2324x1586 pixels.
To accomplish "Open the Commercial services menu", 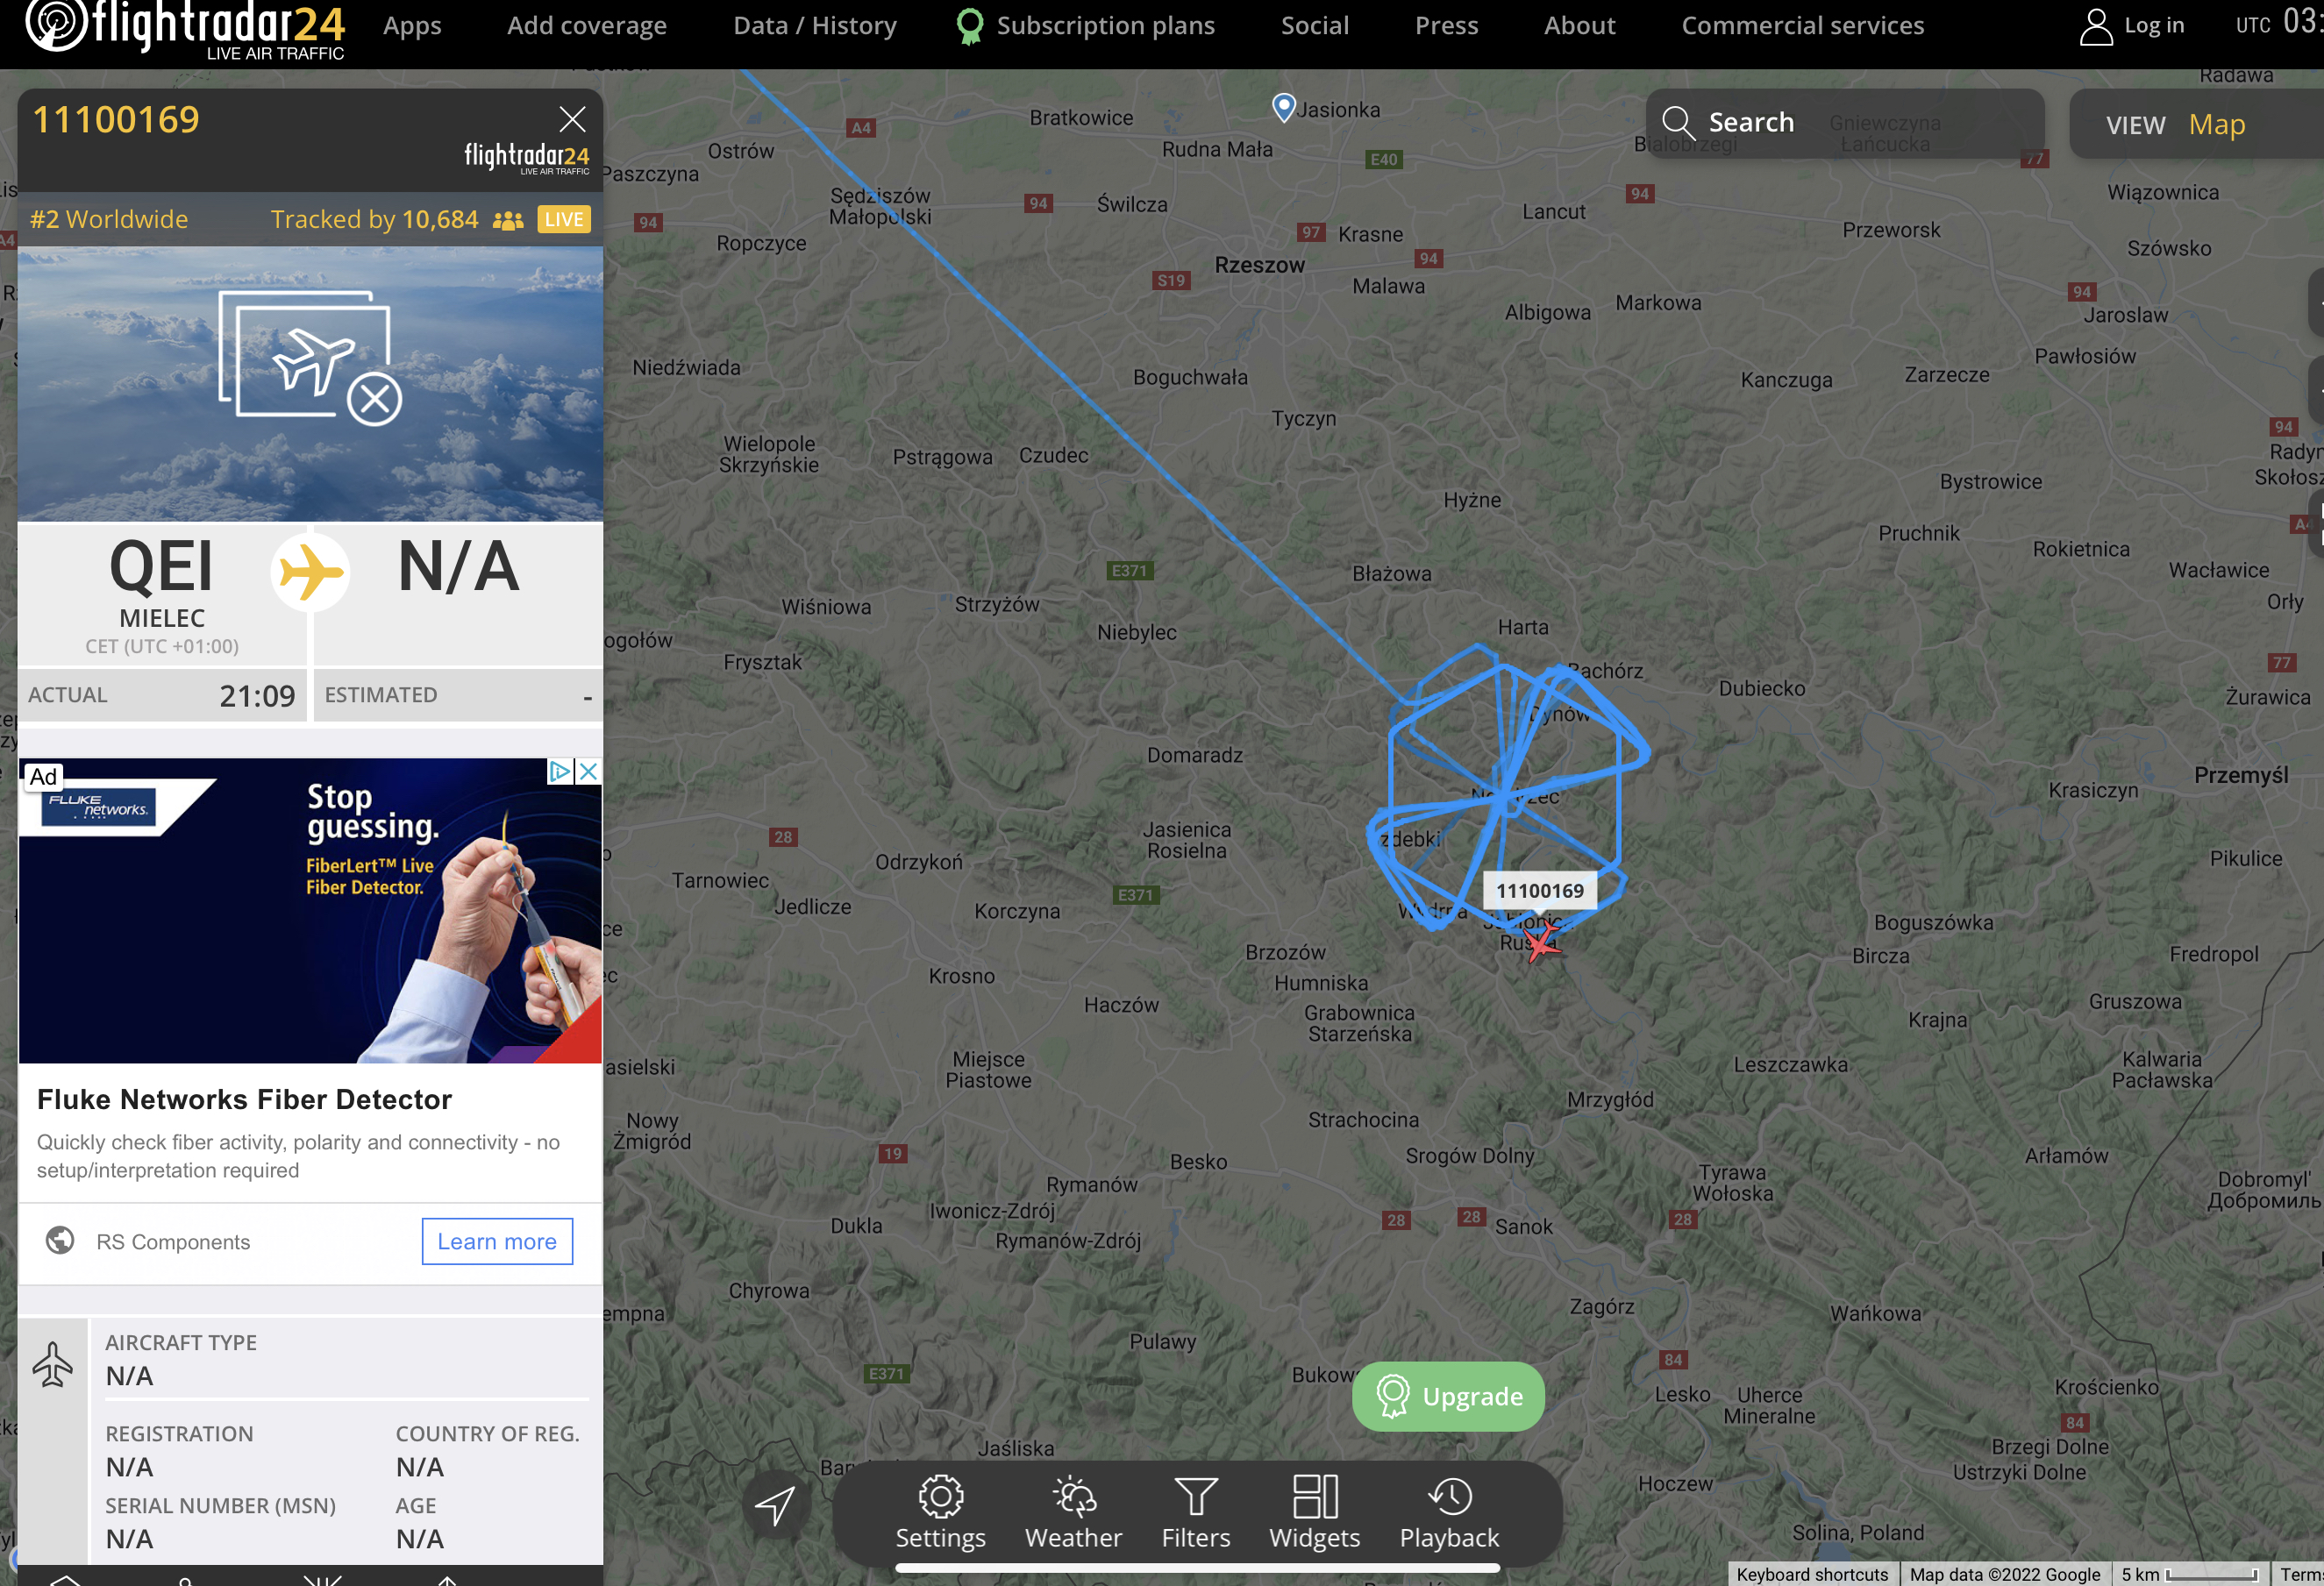I will pos(1802,26).
